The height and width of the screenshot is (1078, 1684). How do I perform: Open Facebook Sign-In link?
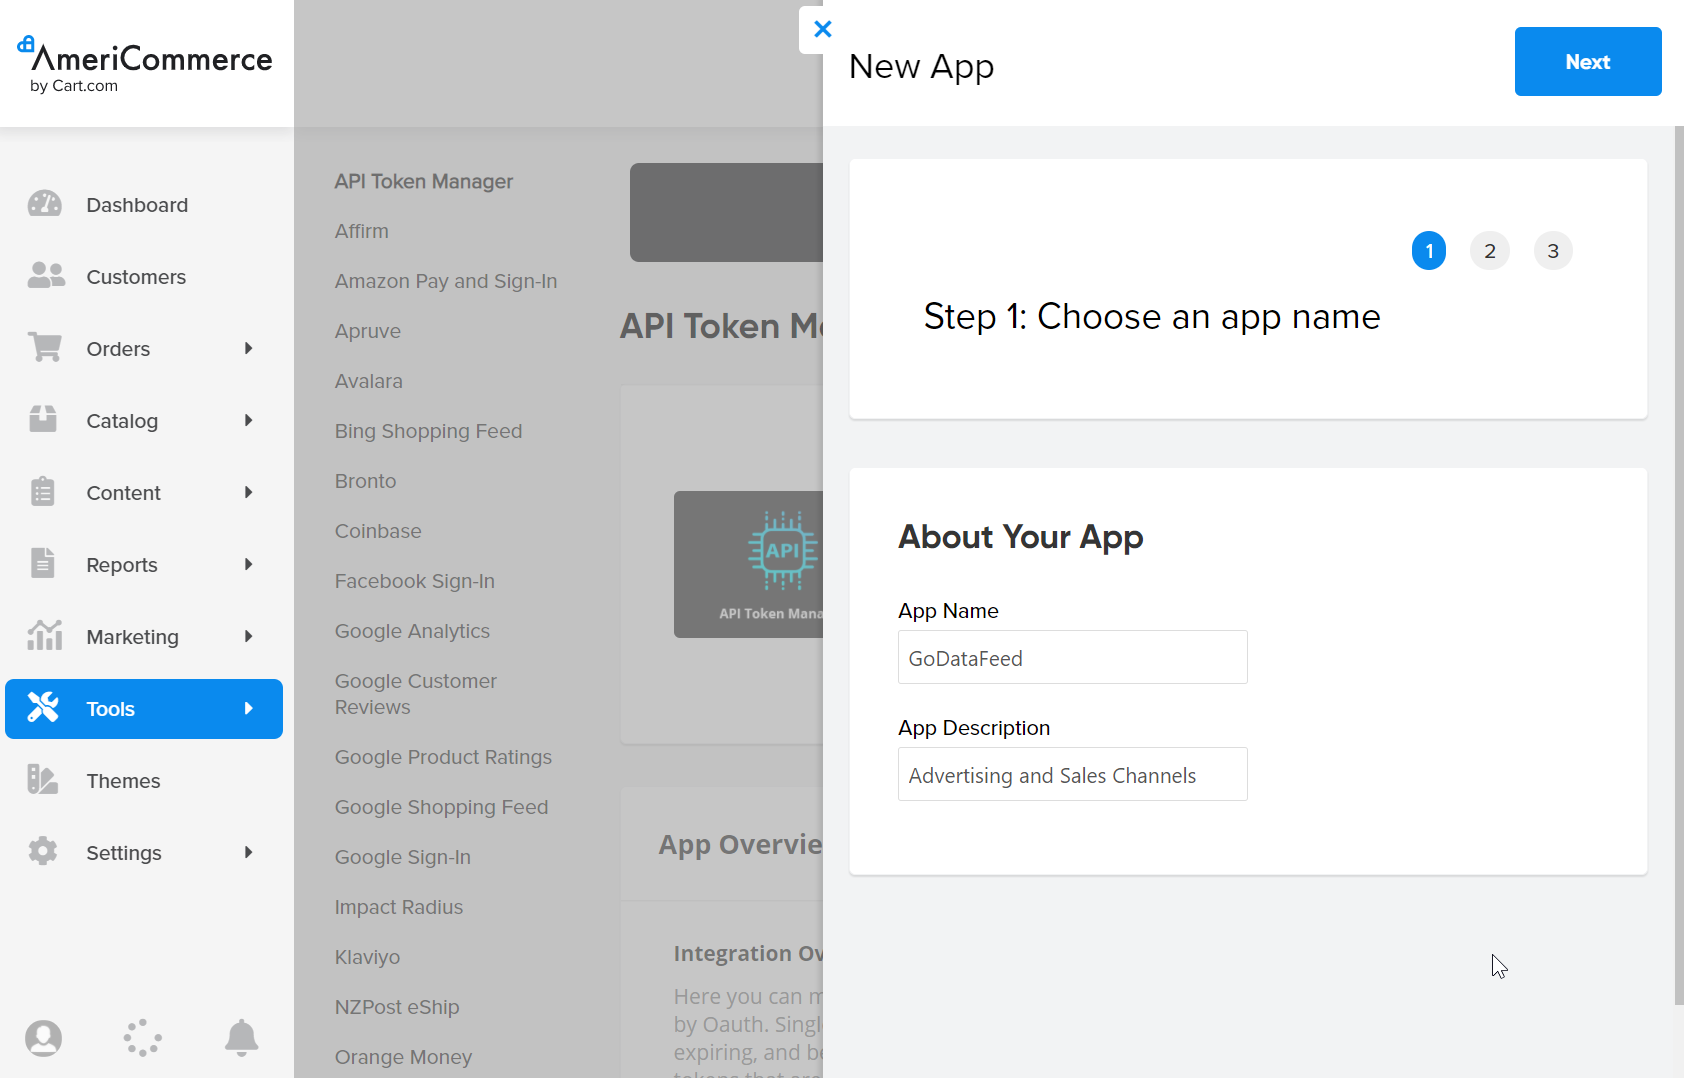pyautogui.click(x=415, y=581)
